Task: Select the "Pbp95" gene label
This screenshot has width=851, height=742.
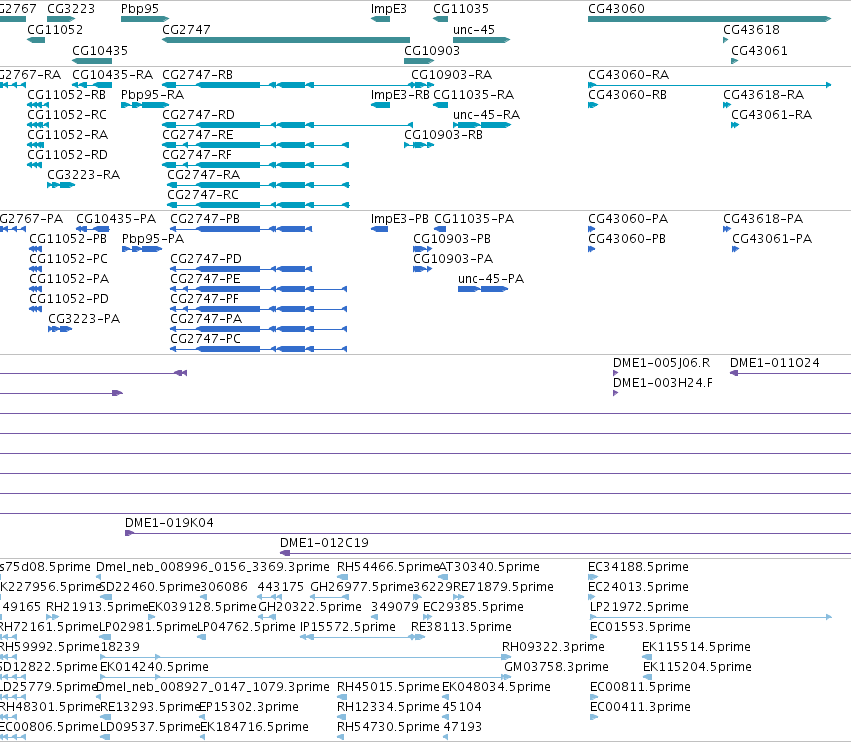Action: [140, 9]
